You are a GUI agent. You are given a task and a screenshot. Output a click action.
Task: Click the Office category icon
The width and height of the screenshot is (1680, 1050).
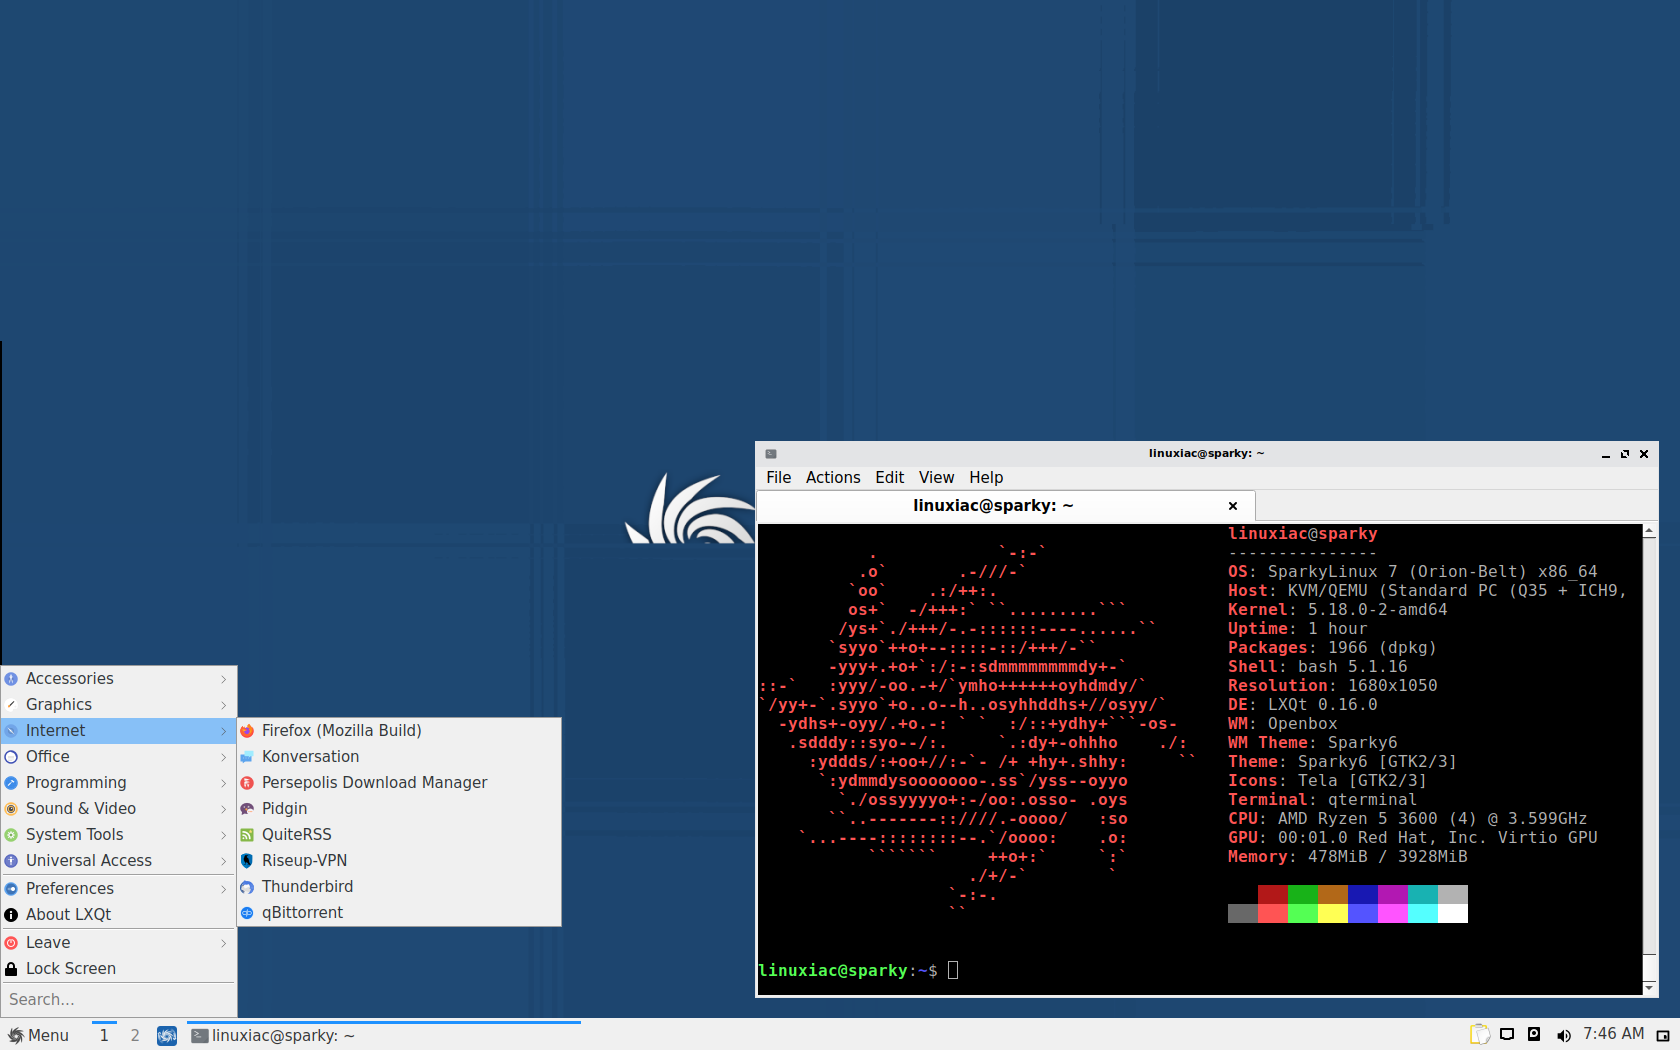click(11, 757)
